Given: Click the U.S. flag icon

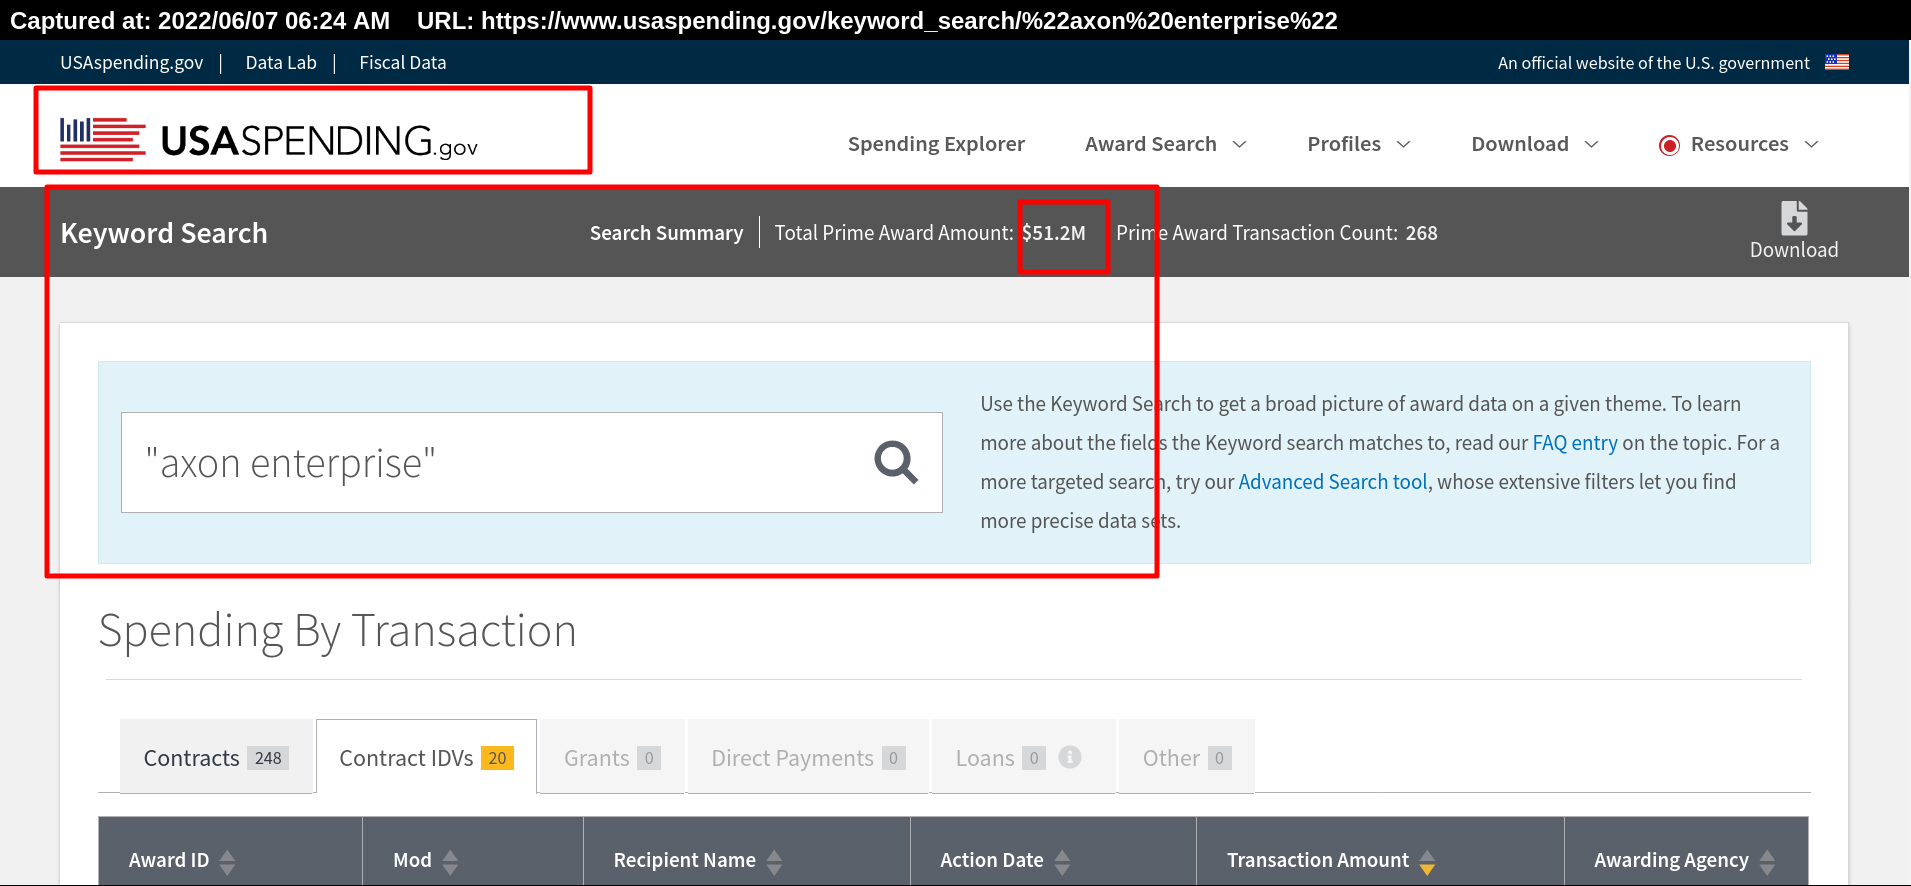Looking at the screenshot, I should (1837, 62).
